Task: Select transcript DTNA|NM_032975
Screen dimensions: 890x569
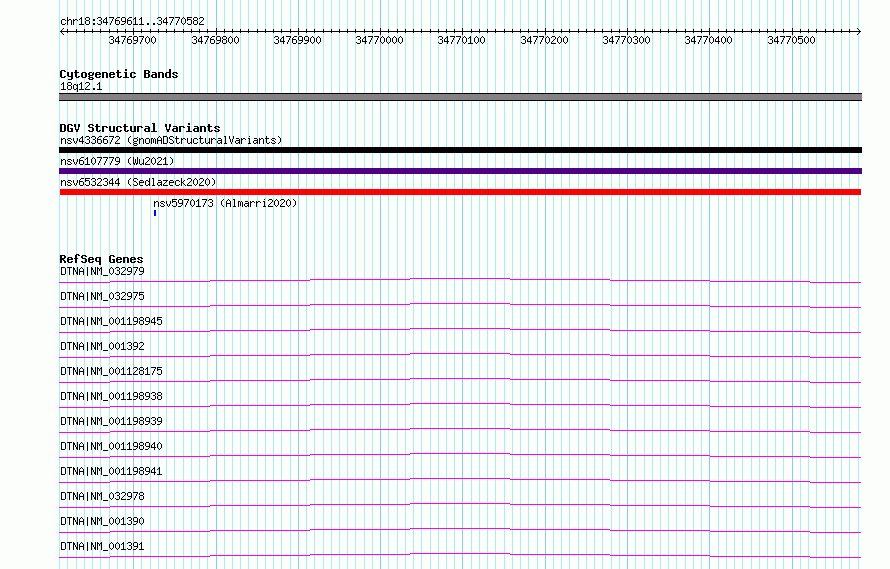Action: click(x=102, y=296)
